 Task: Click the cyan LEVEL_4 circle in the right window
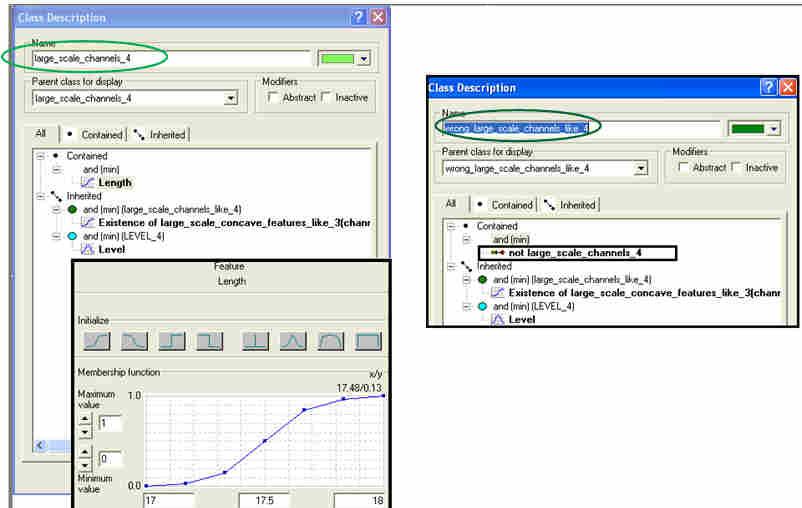(482, 306)
